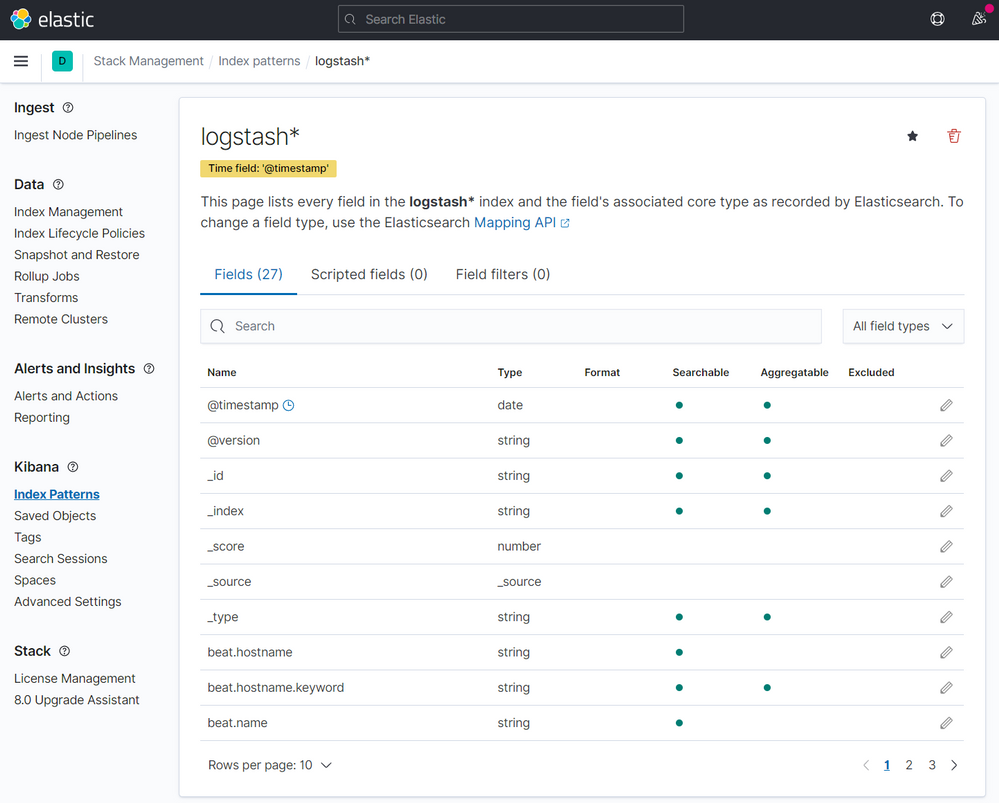Open Index Lifecycle Policies
Image resolution: width=999 pixels, height=803 pixels.
(x=80, y=233)
